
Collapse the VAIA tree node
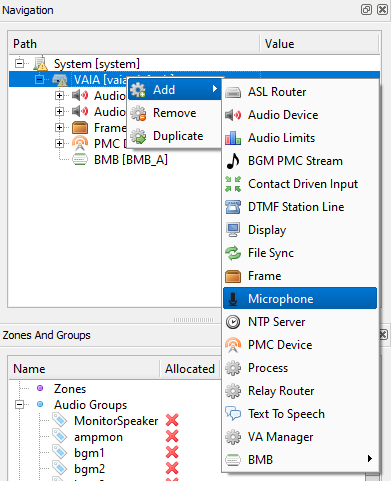coord(40,79)
